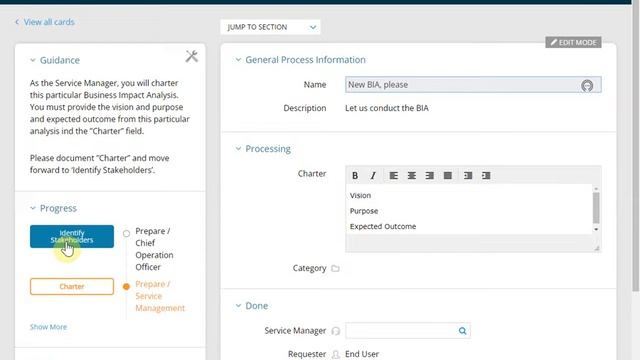This screenshot has height=360, width=640.
Task: Click the Charter progress button
Action: 72,287
